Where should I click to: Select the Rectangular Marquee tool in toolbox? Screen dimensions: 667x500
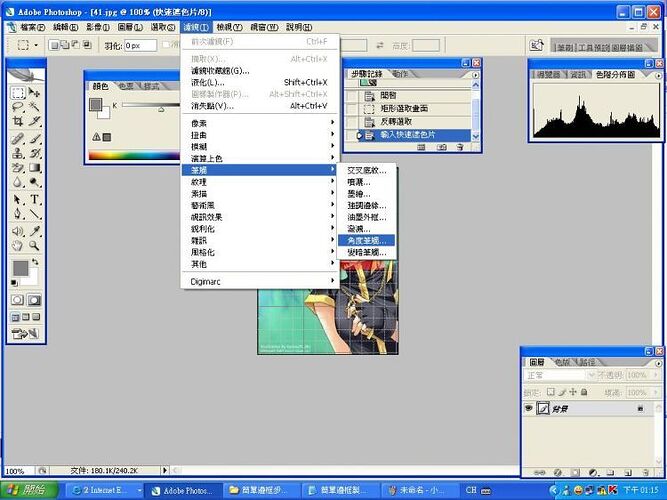click(17, 92)
